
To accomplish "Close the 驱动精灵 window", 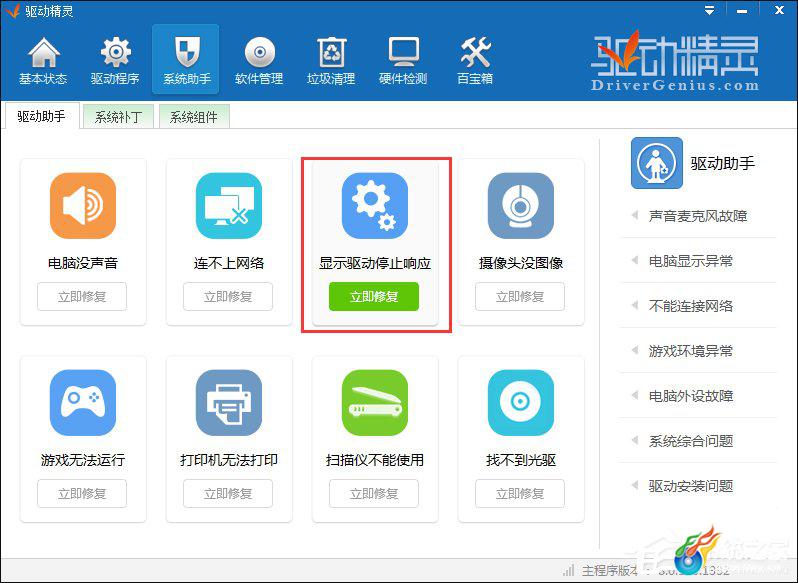I will pyautogui.click(x=779, y=10).
